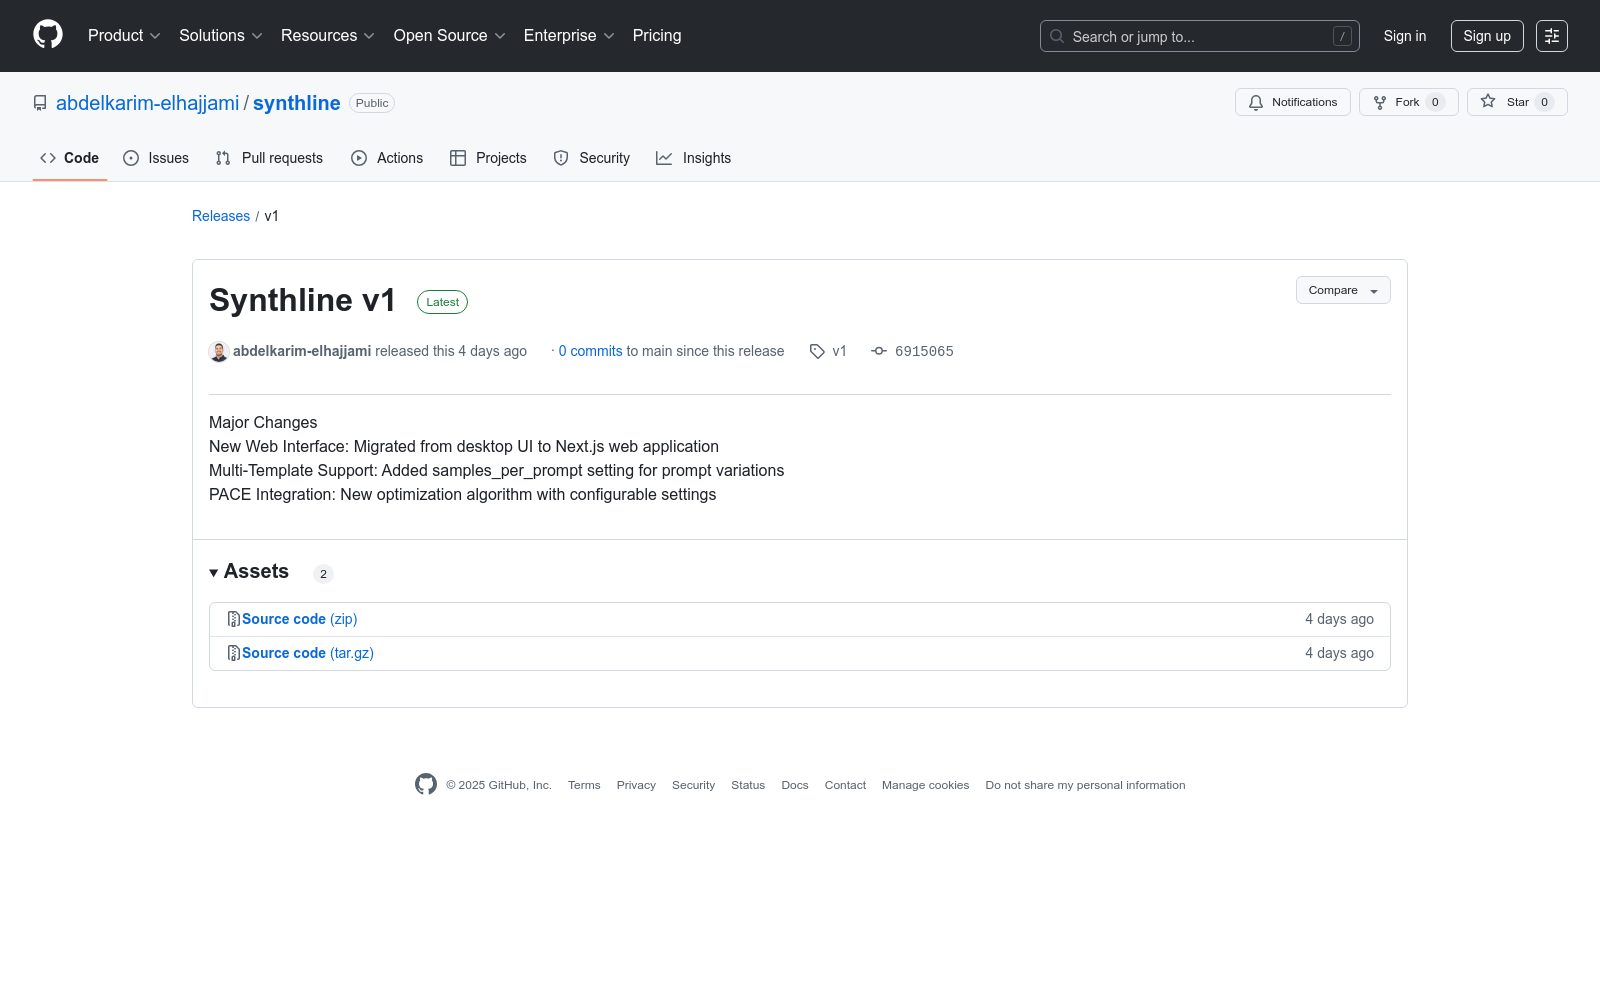This screenshot has width=1600, height=1000.
Task: Open the v1 tag link
Action: point(828,351)
